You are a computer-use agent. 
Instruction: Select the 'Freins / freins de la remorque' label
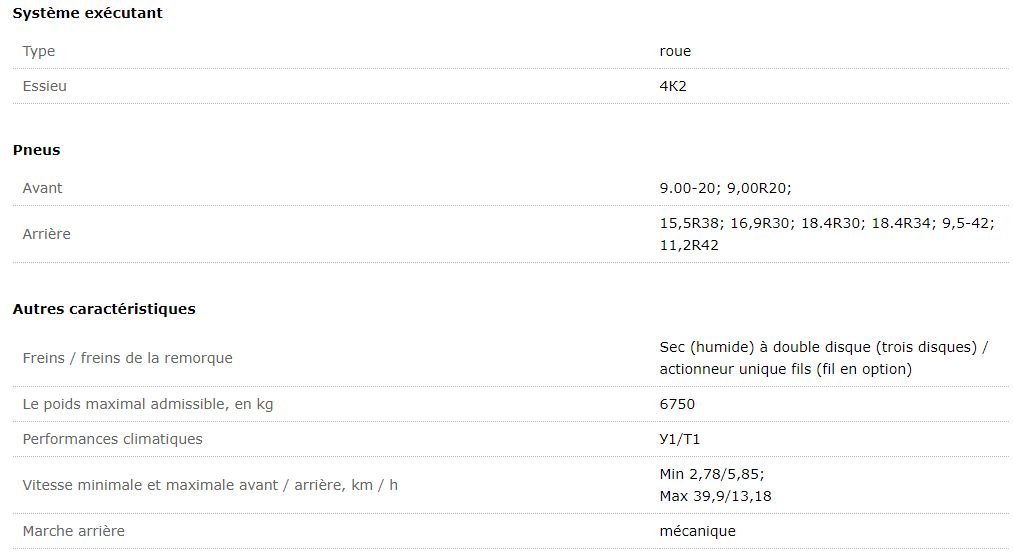tap(127, 358)
